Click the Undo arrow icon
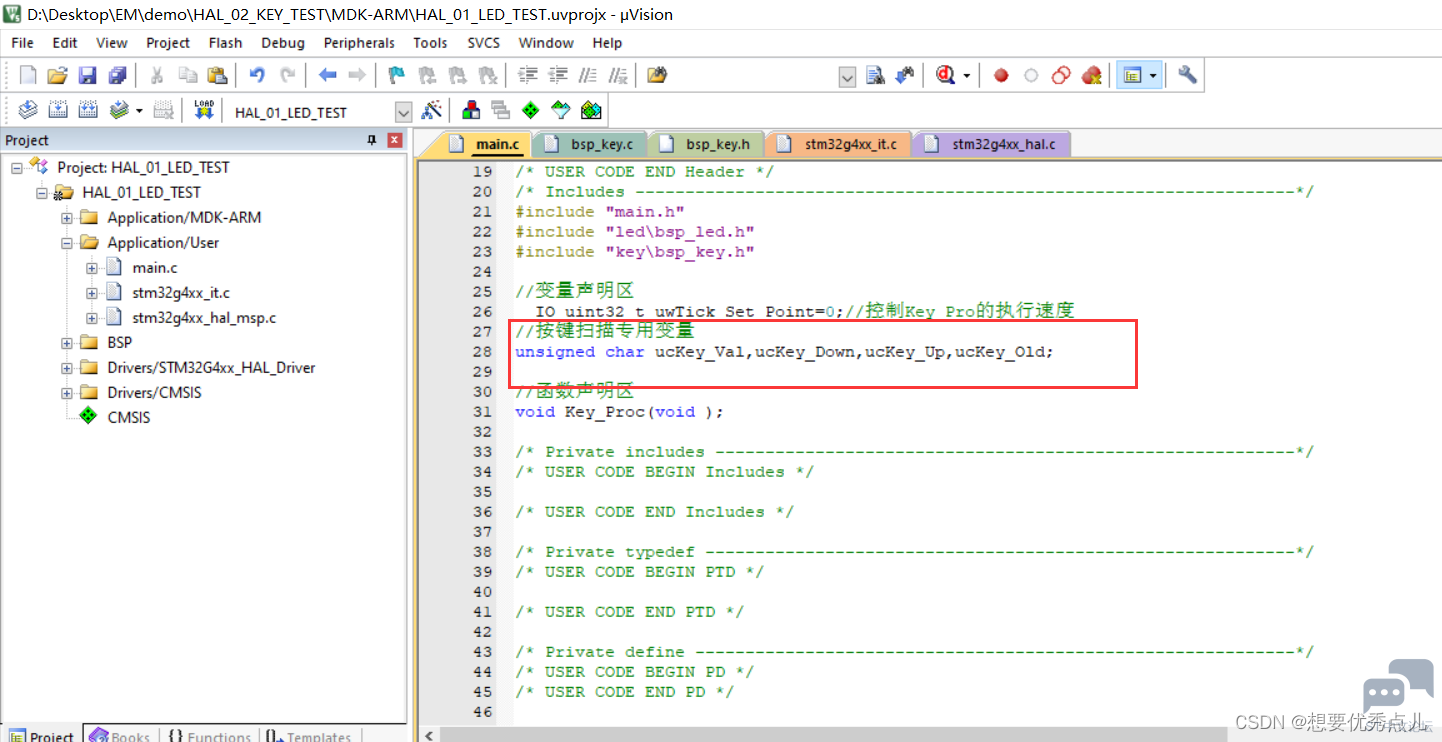Screen dimensions: 1442x742 pyautogui.click(x=258, y=75)
